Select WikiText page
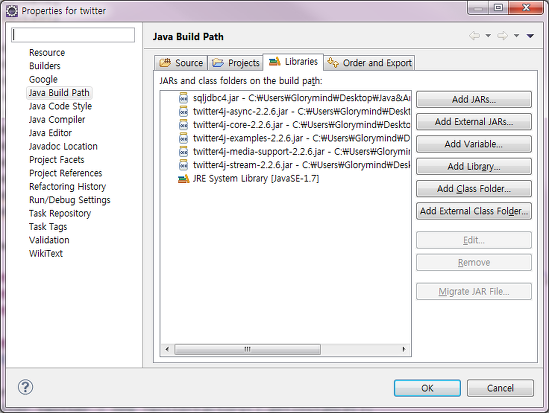The width and height of the screenshot is (549, 413). (x=46, y=253)
